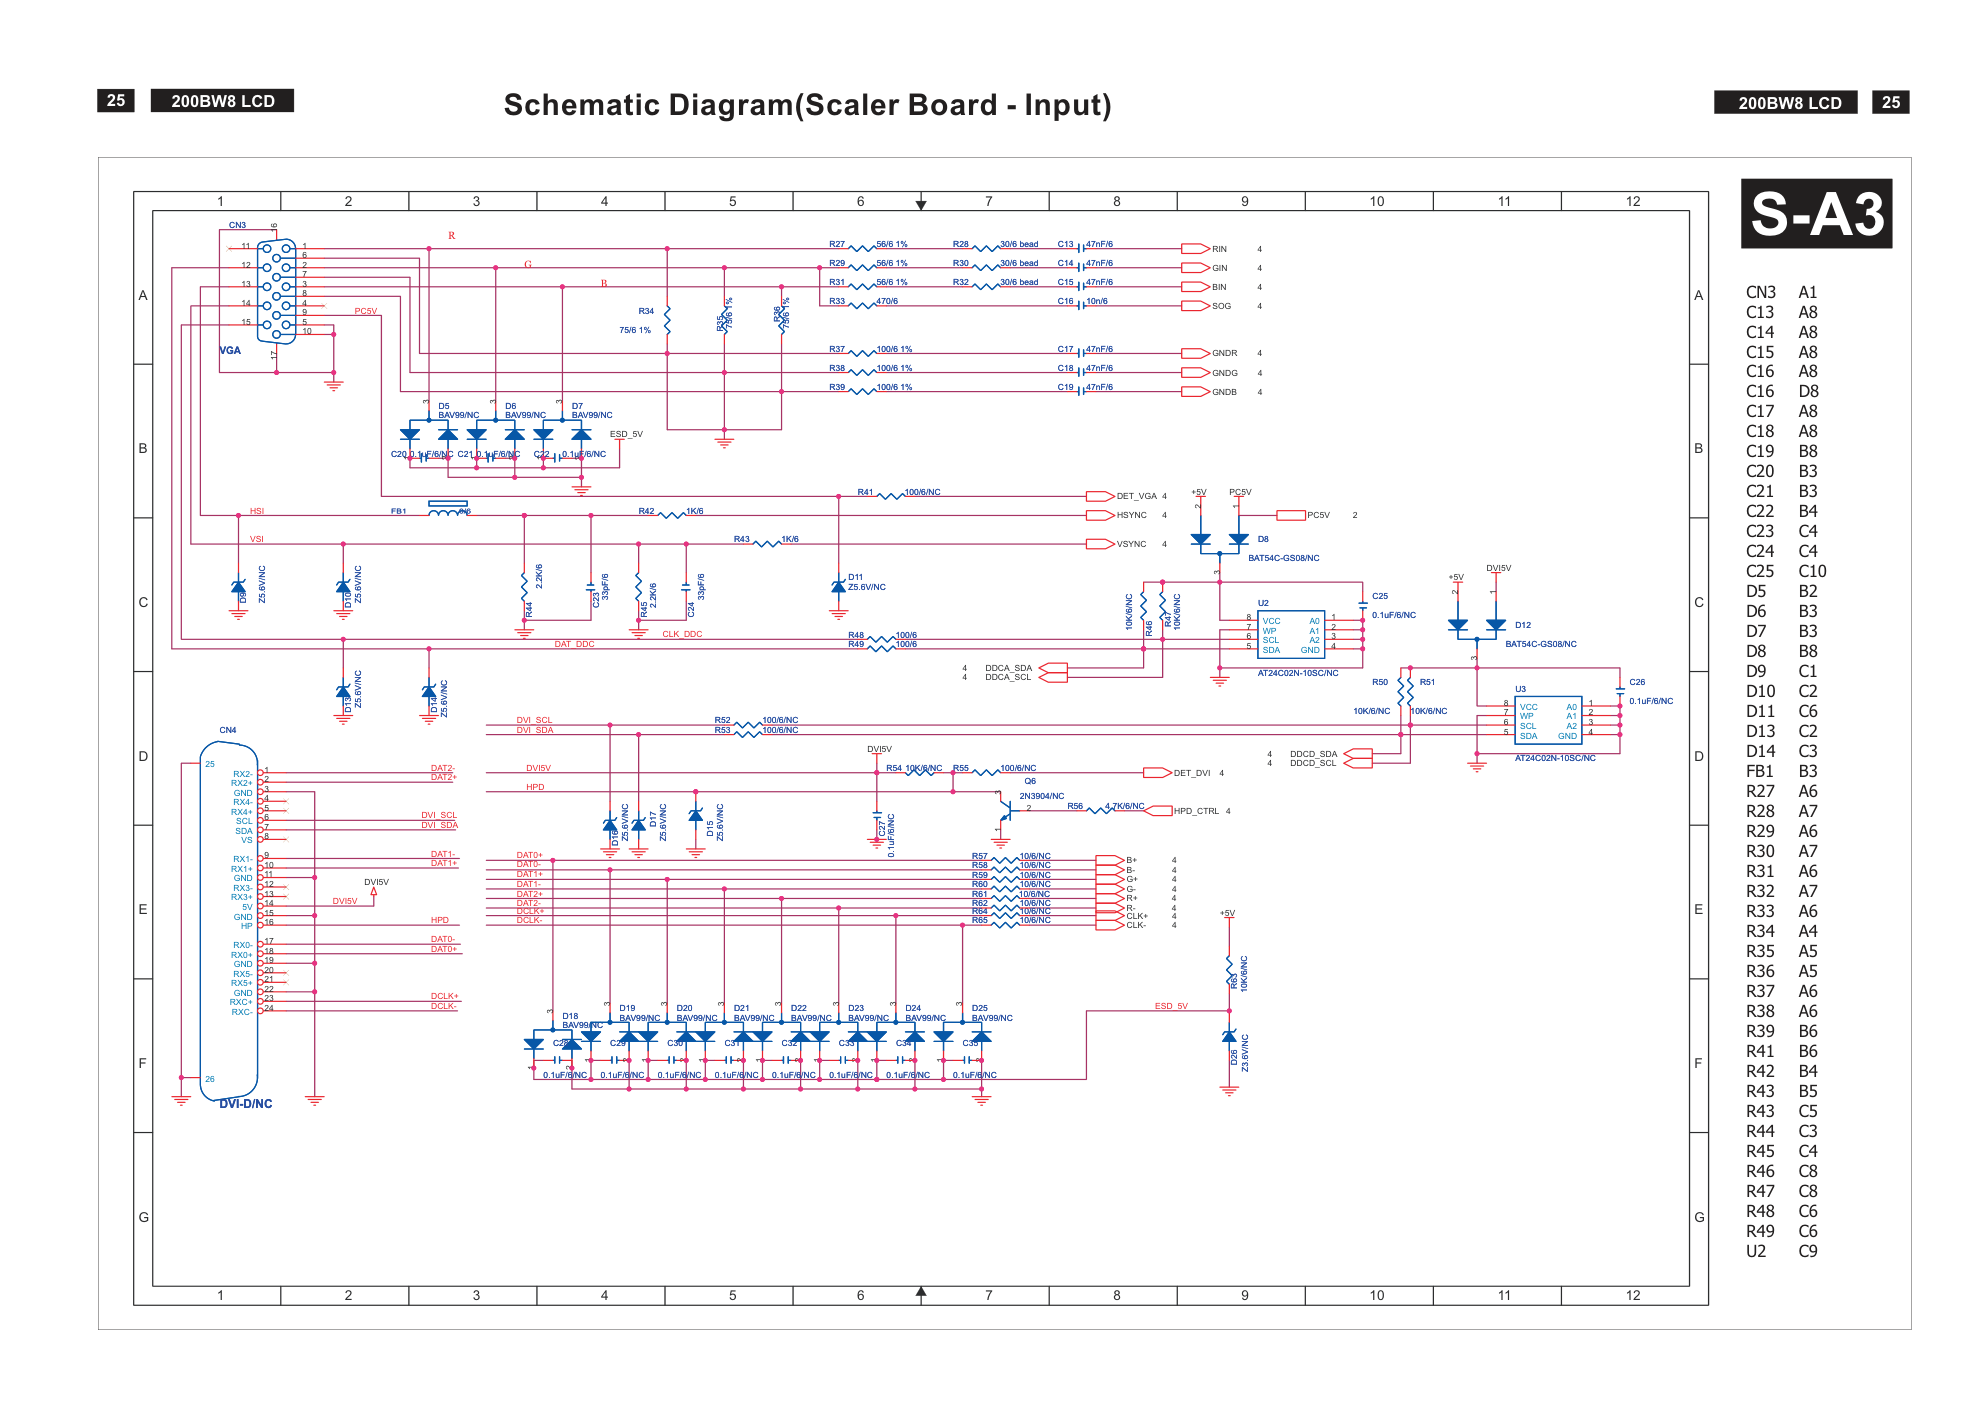Click the DVI-D/NC connector label
Viewport: 1985px width, 1404px height.
point(245,1104)
